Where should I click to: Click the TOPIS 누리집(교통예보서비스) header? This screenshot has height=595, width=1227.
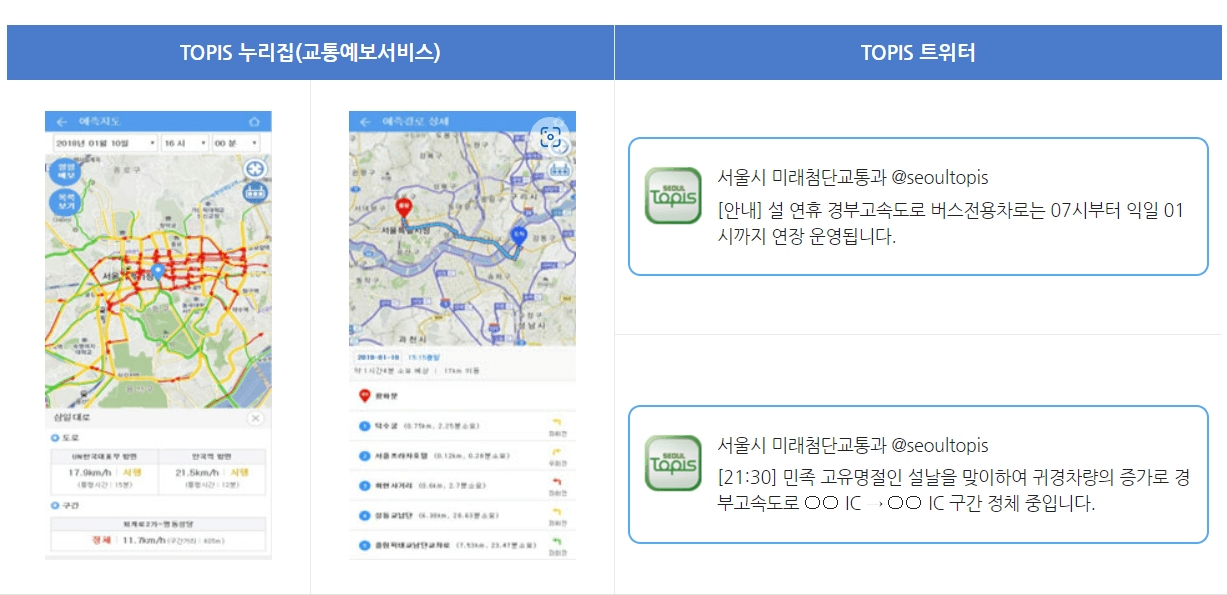click(x=310, y=53)
